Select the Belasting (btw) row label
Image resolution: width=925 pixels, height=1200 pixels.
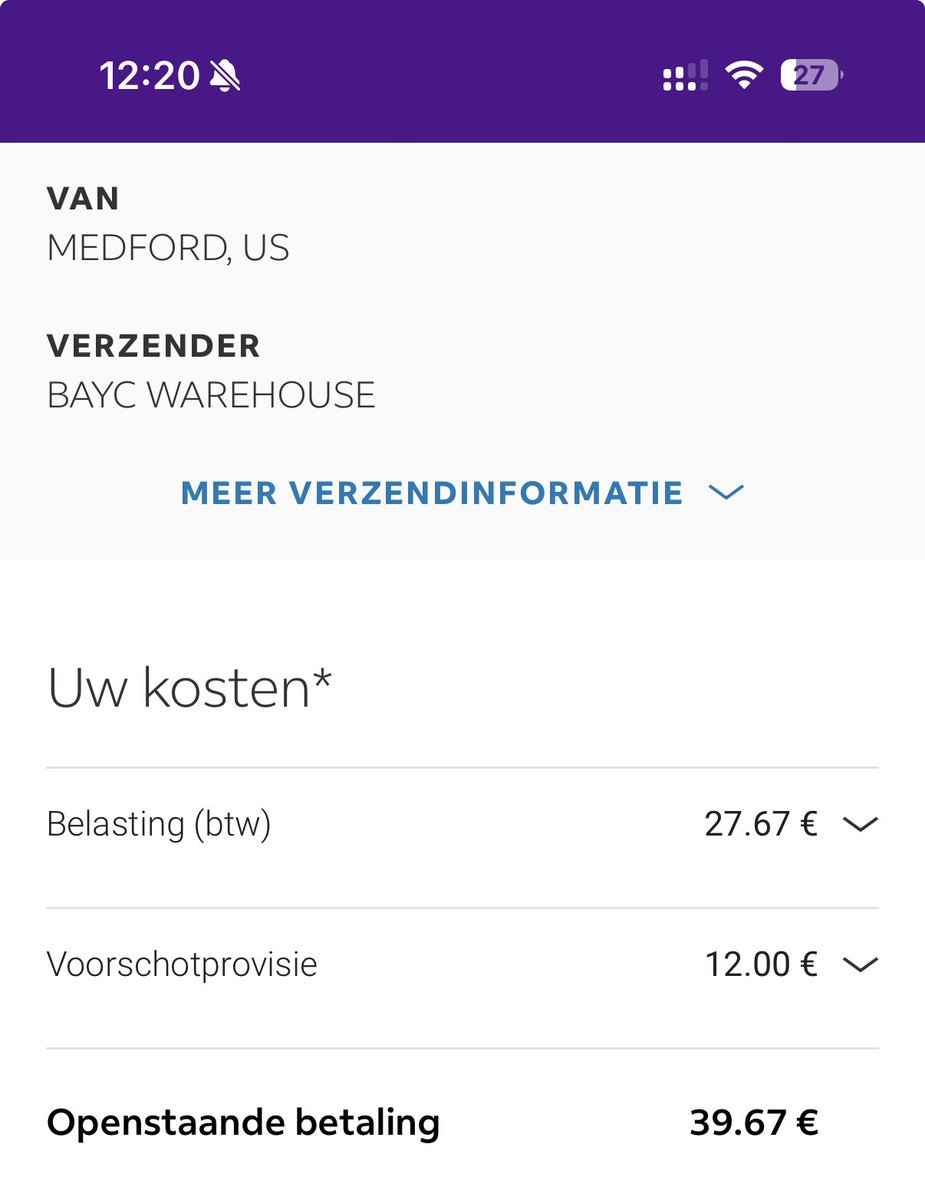pos(159,824)
